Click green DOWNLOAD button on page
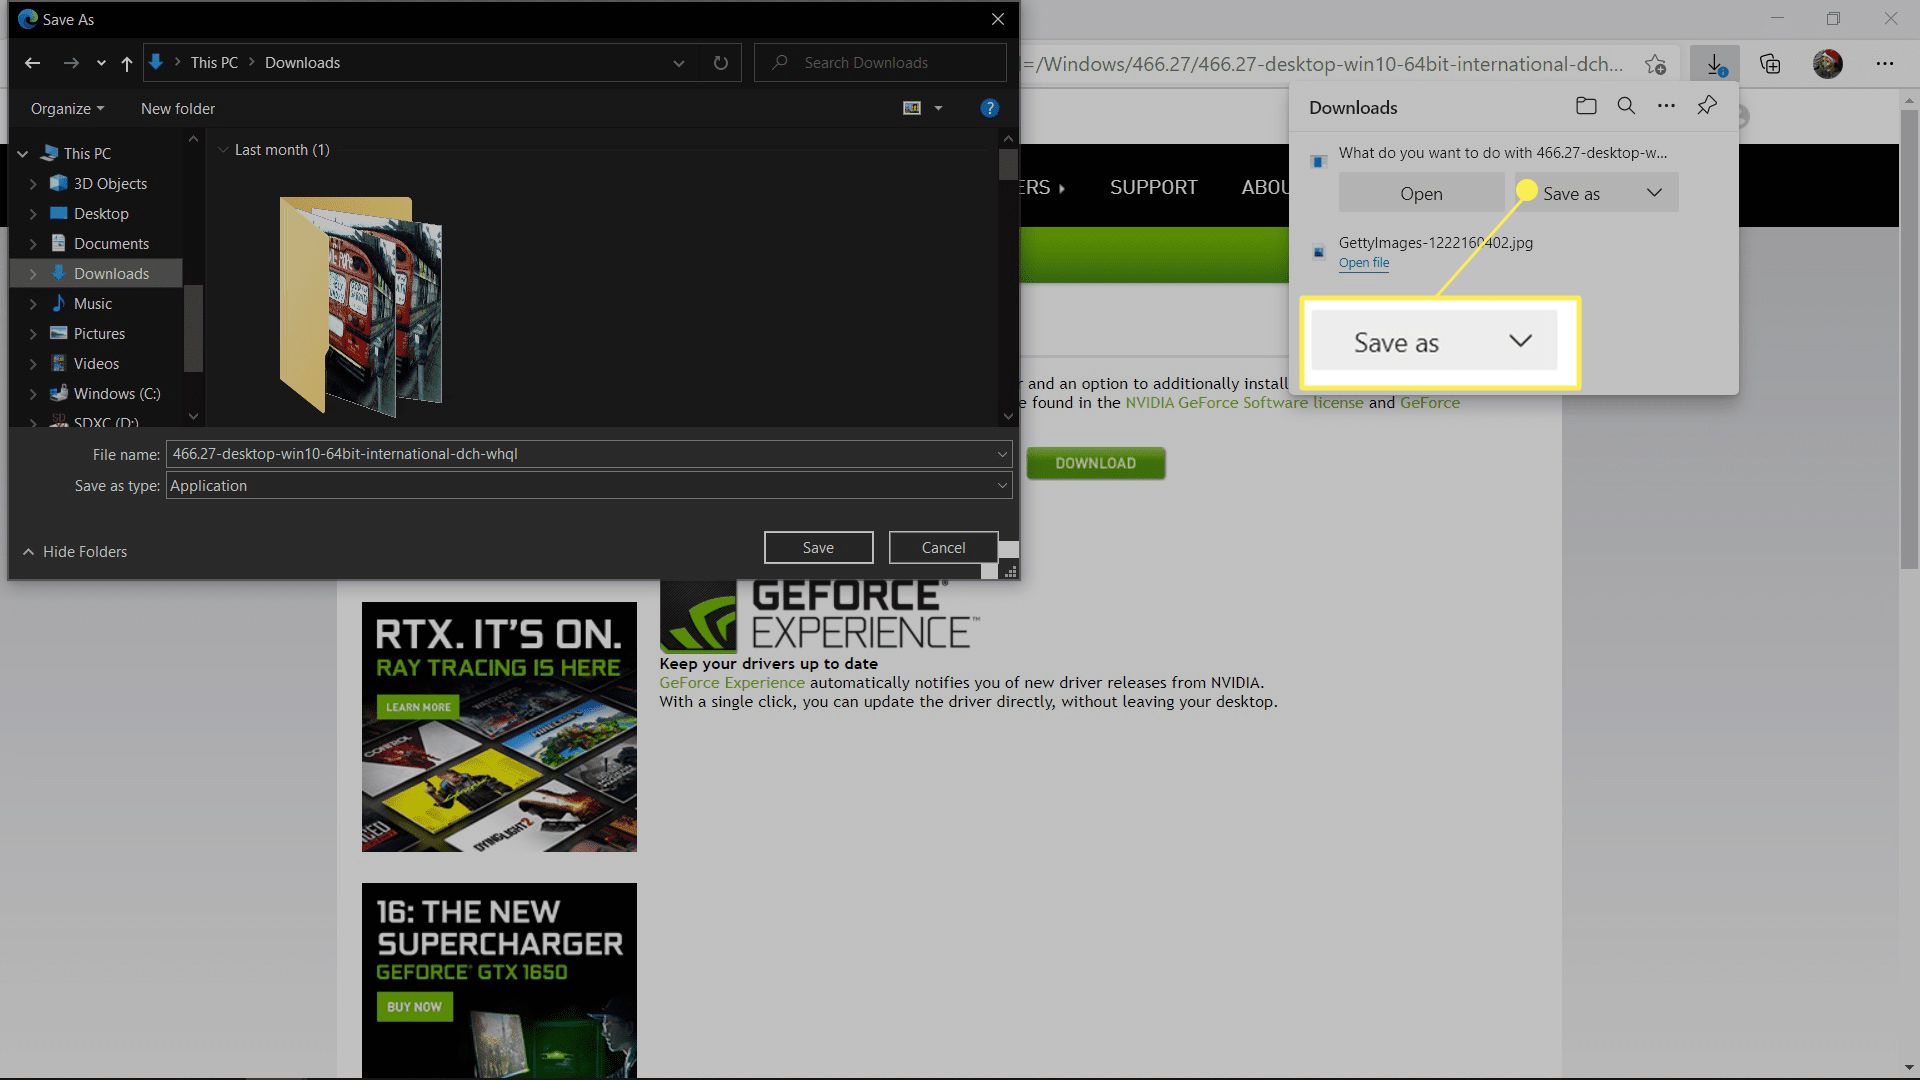 click(1096, 463)
